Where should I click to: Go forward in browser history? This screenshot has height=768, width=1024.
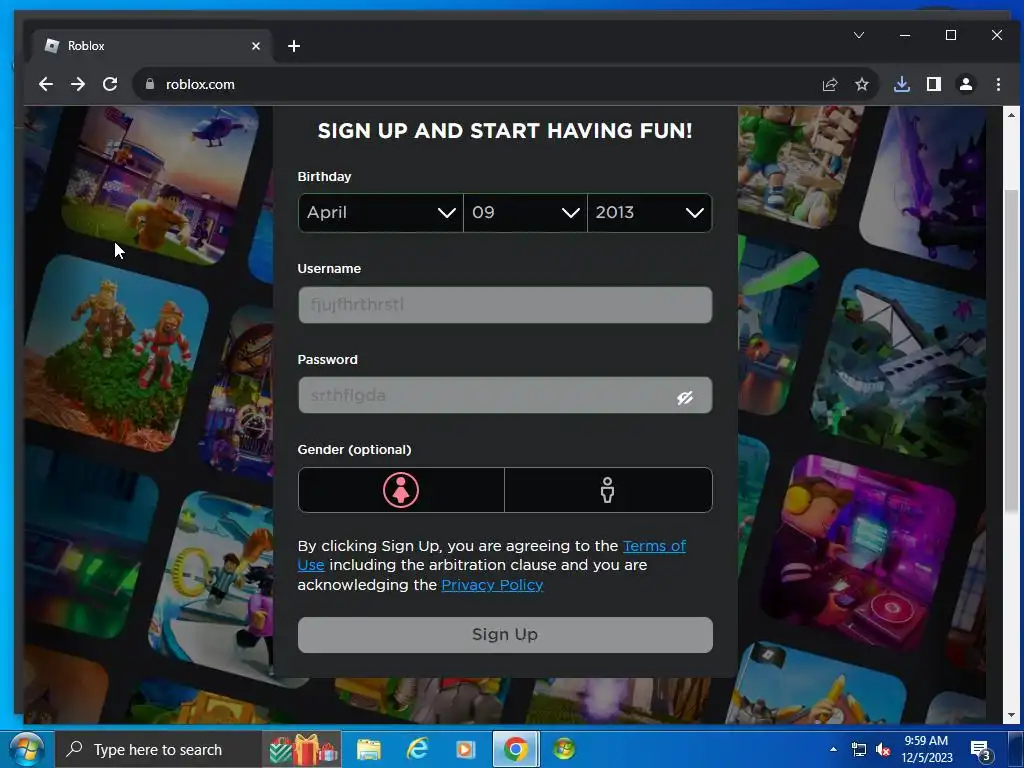78,84
